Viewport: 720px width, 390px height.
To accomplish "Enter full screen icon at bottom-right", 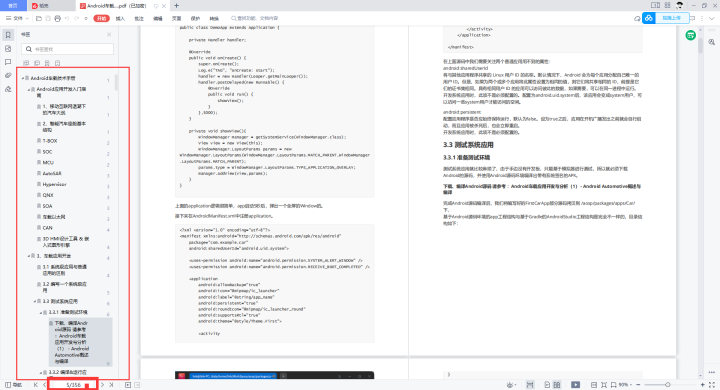I will (712, 385).
